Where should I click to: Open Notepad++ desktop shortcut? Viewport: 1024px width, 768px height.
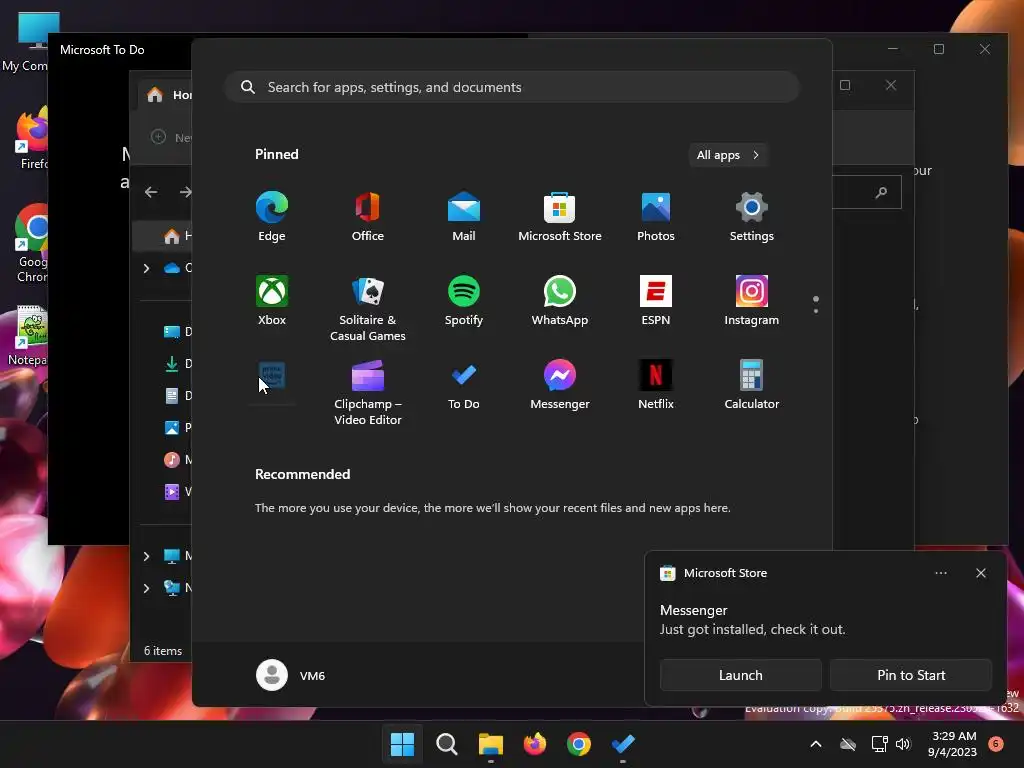click(x=28, y=336)
